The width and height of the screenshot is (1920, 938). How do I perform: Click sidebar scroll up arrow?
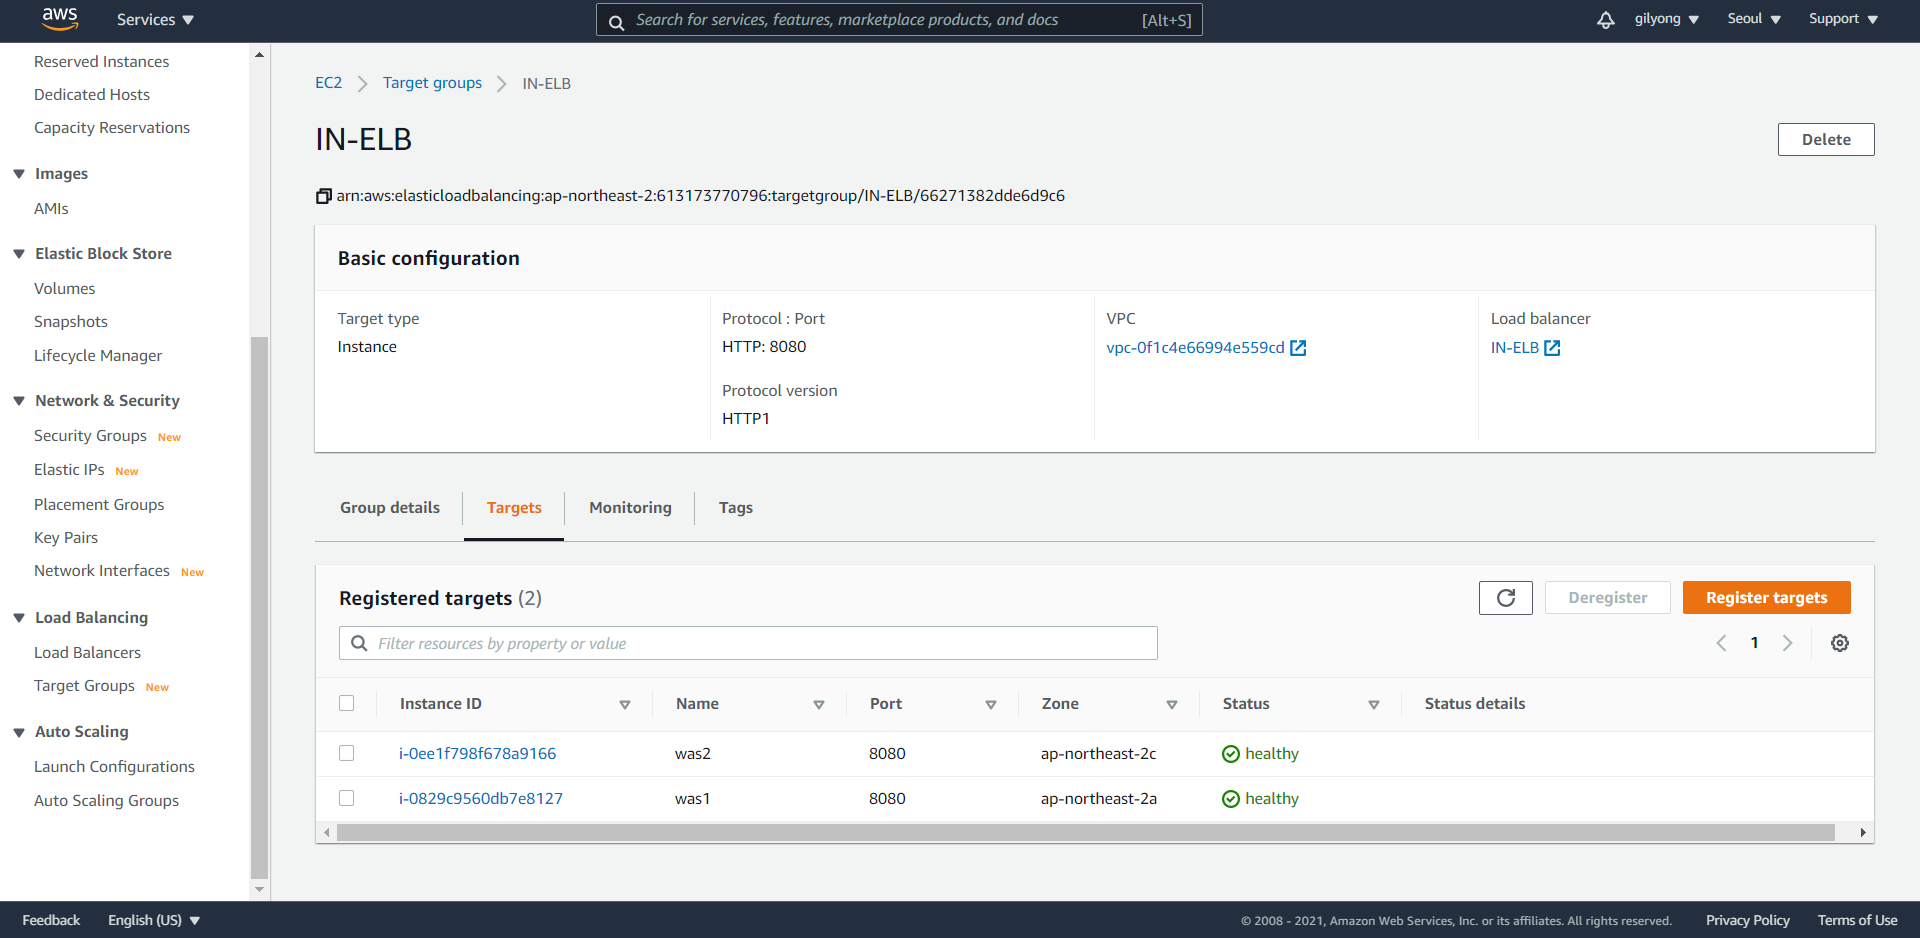click(259, 55)
